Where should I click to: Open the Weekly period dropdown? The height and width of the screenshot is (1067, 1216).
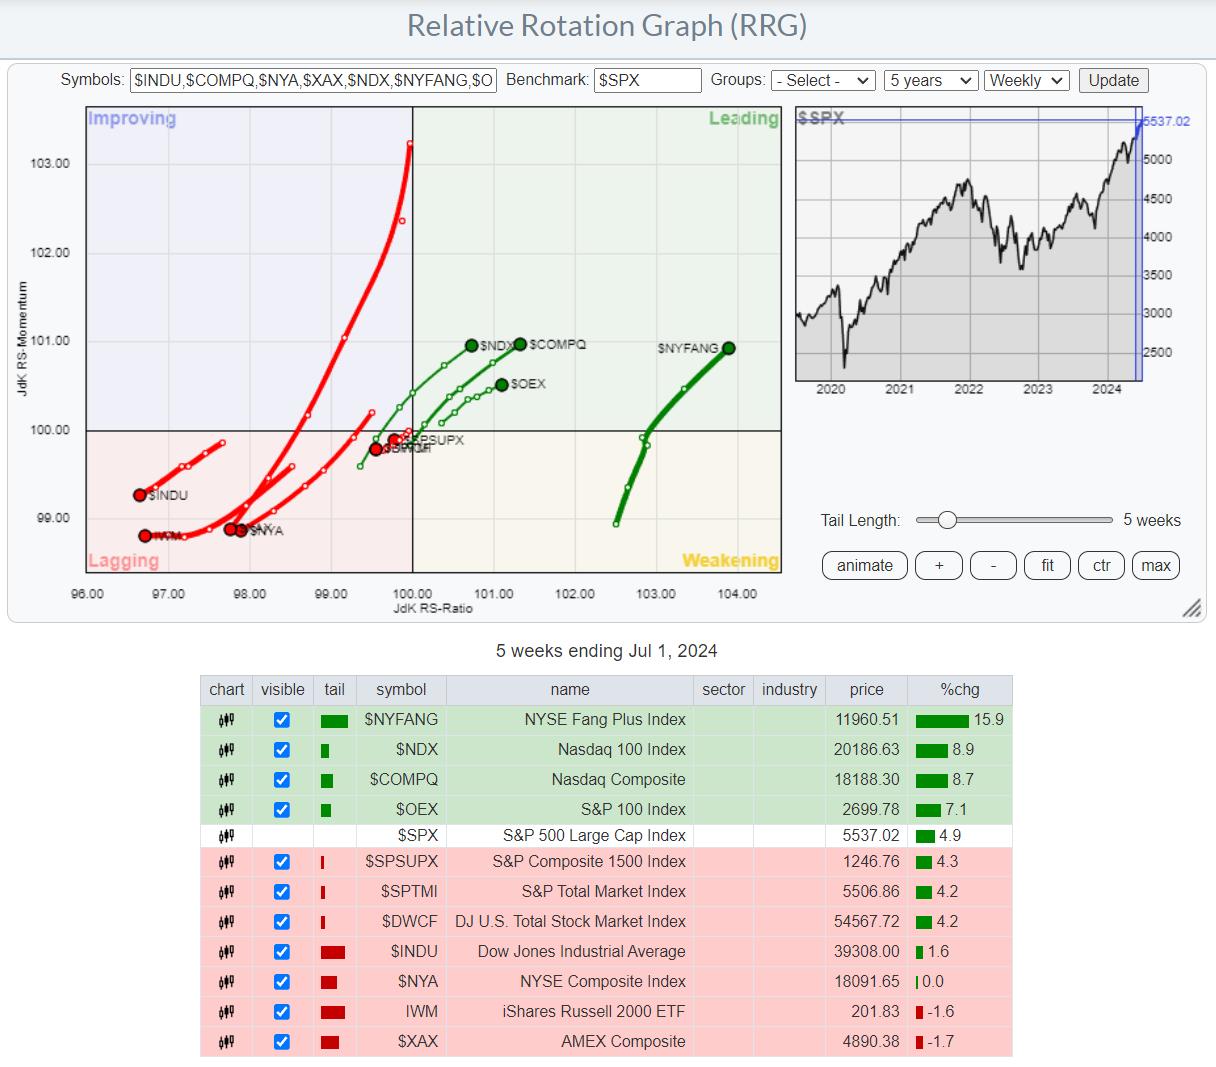(1026, 81)
